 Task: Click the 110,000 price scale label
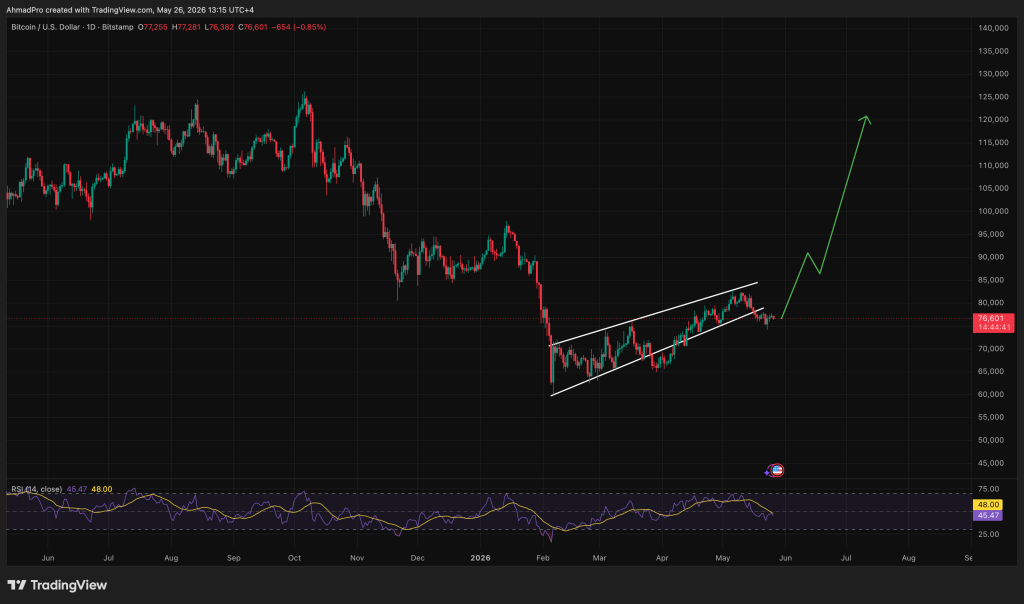(993, 165)
